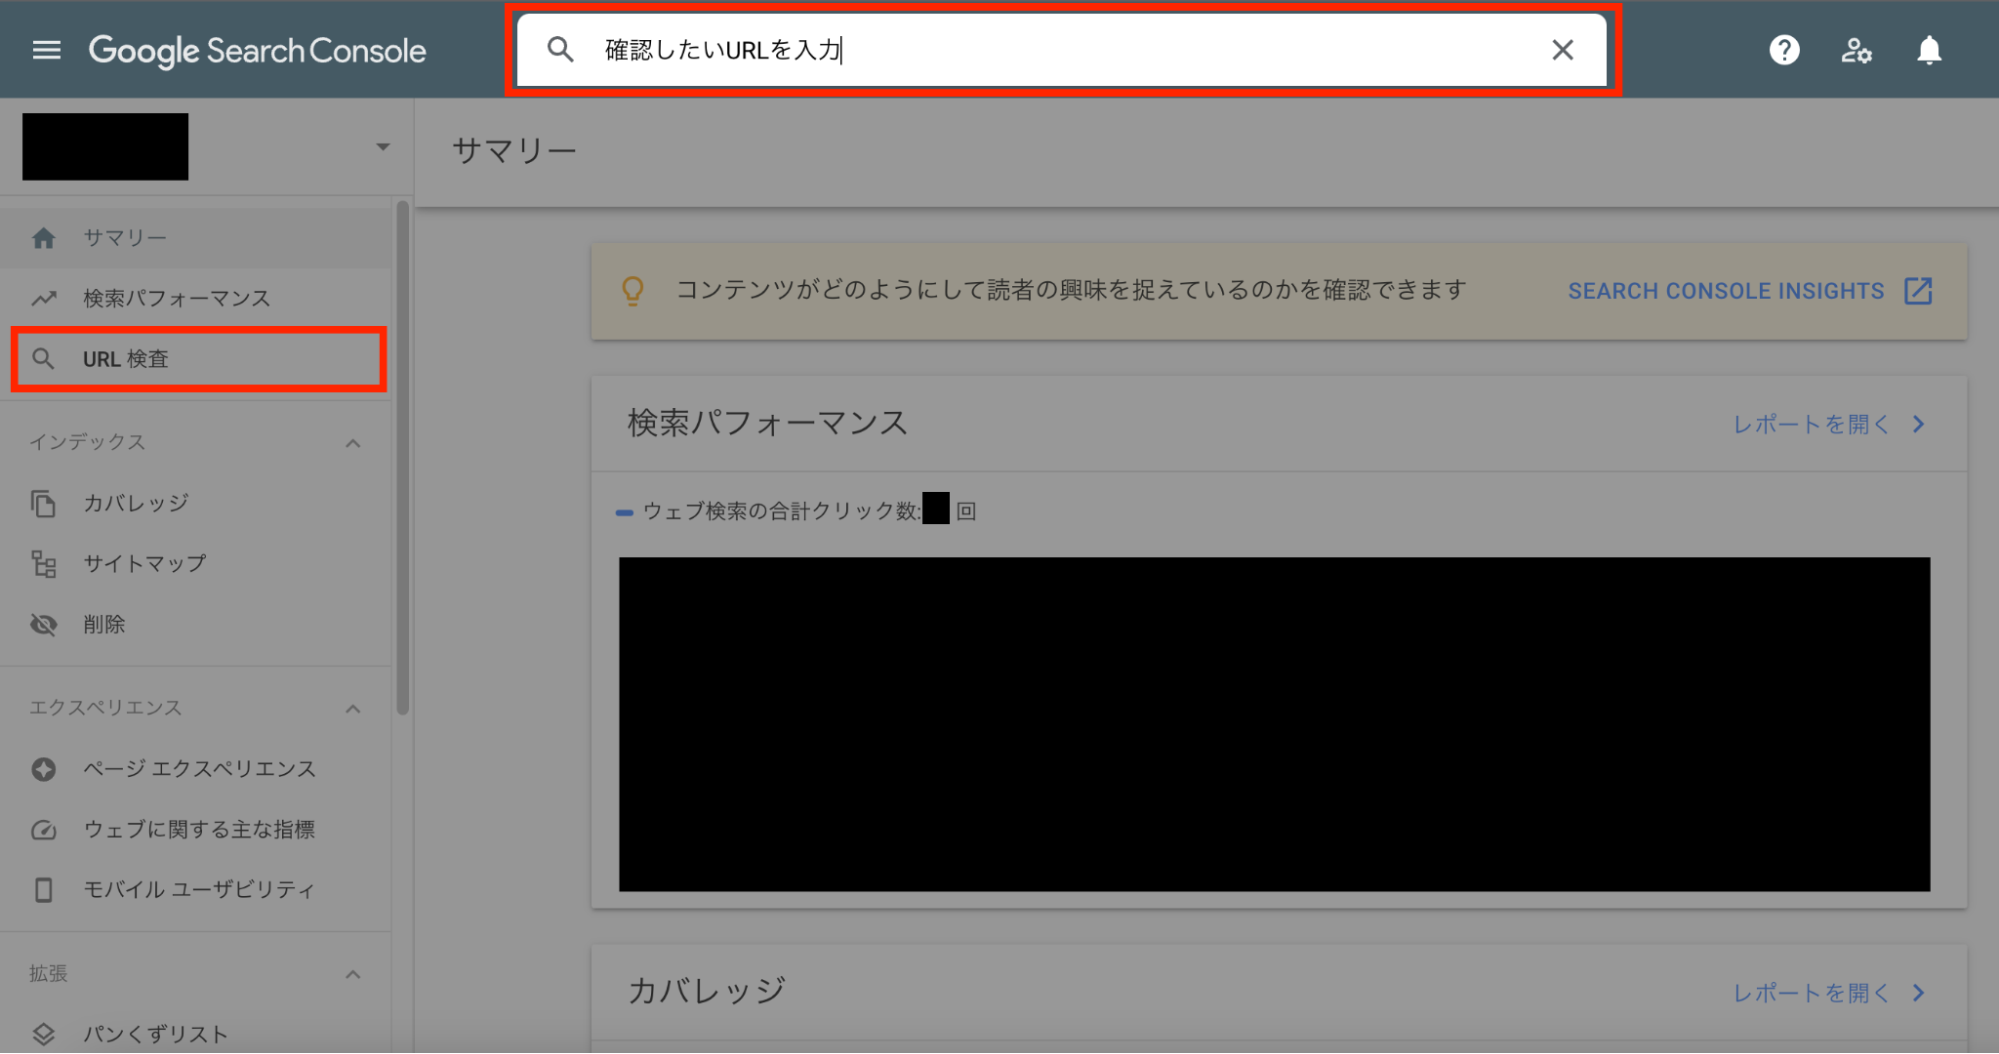Open the notifications bell
Image resolution: width=1999 pixels, height=1054 pixels.
point(1929,50)
